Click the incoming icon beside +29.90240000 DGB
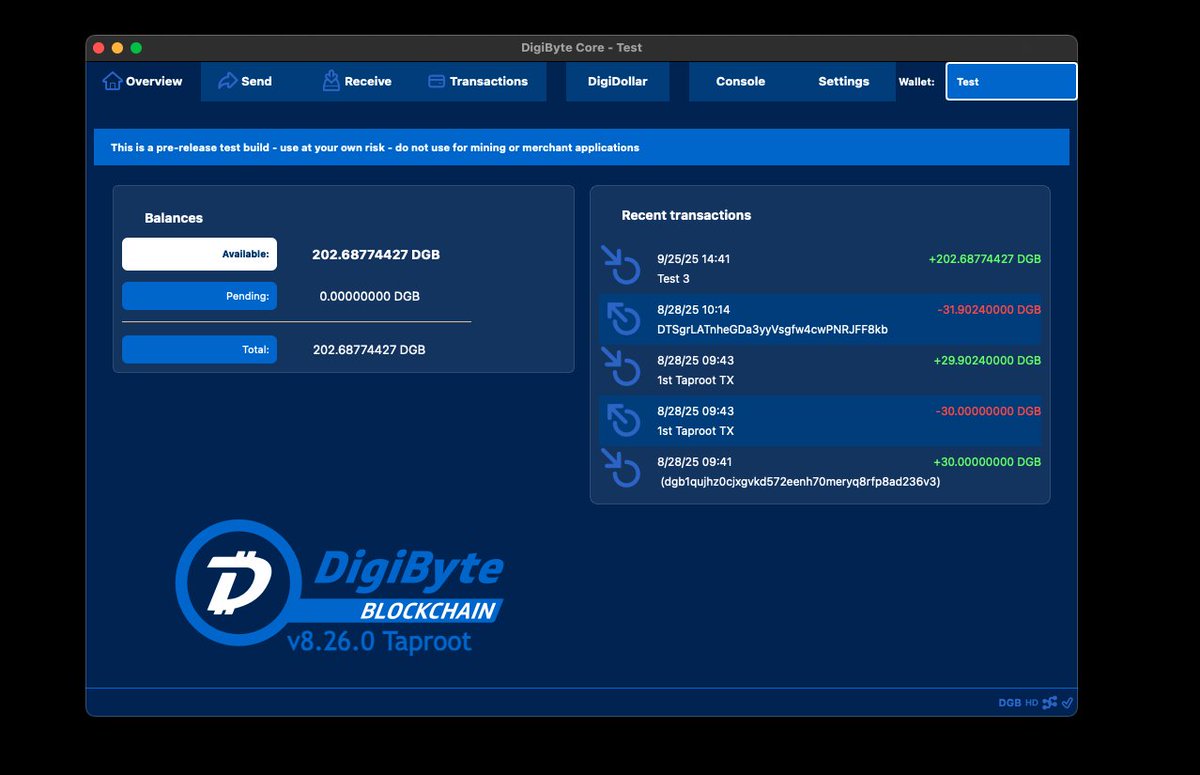Image resolution: width=1200 pixels, height=775 pixels. 620,369
